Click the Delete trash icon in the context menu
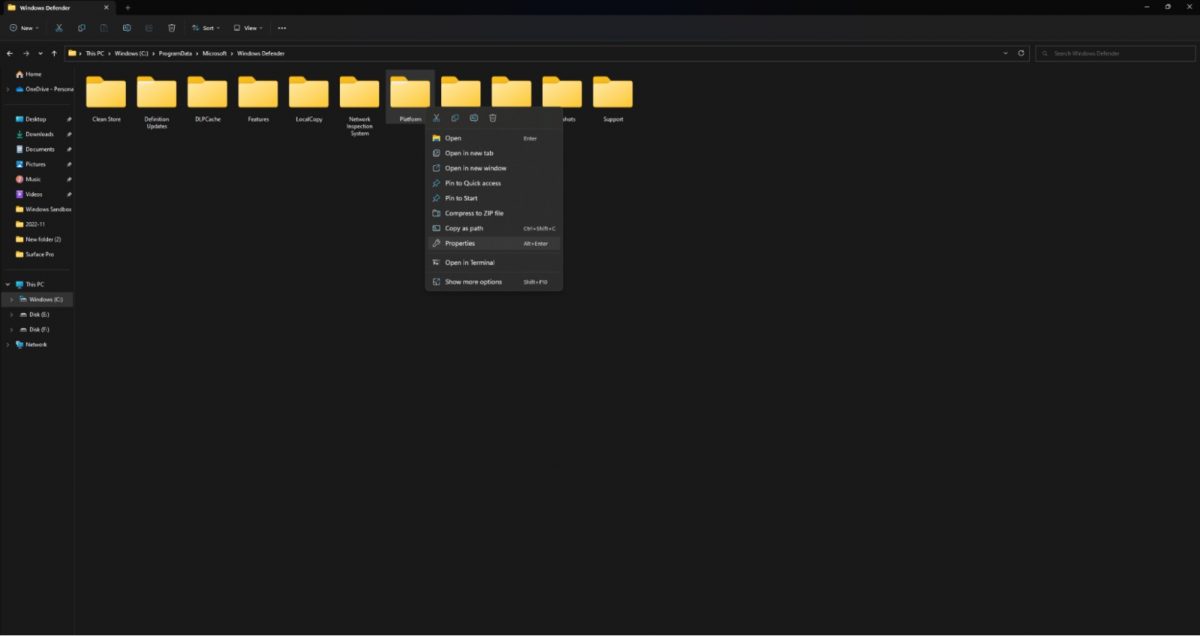Viewport: 1200px width, 636px height. 493,118
